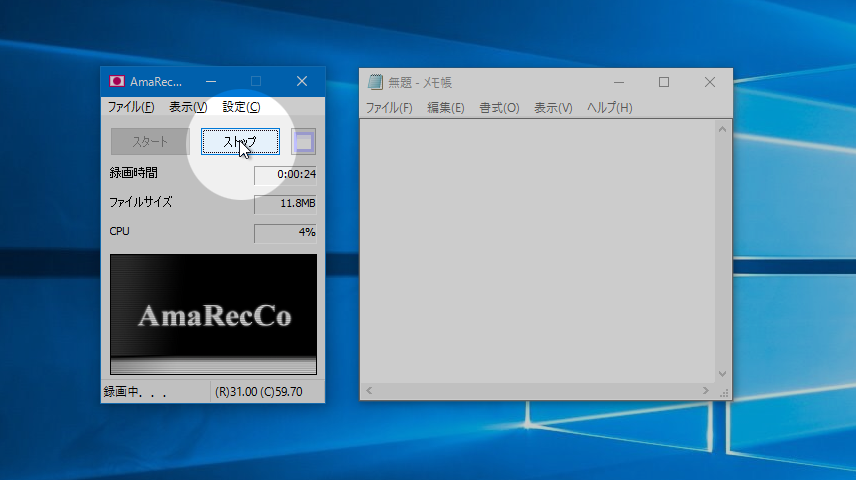856x480 pixels.
Task: Click the ファイルサイズ value 11.8MB
Action: click(x=285, y=204)
